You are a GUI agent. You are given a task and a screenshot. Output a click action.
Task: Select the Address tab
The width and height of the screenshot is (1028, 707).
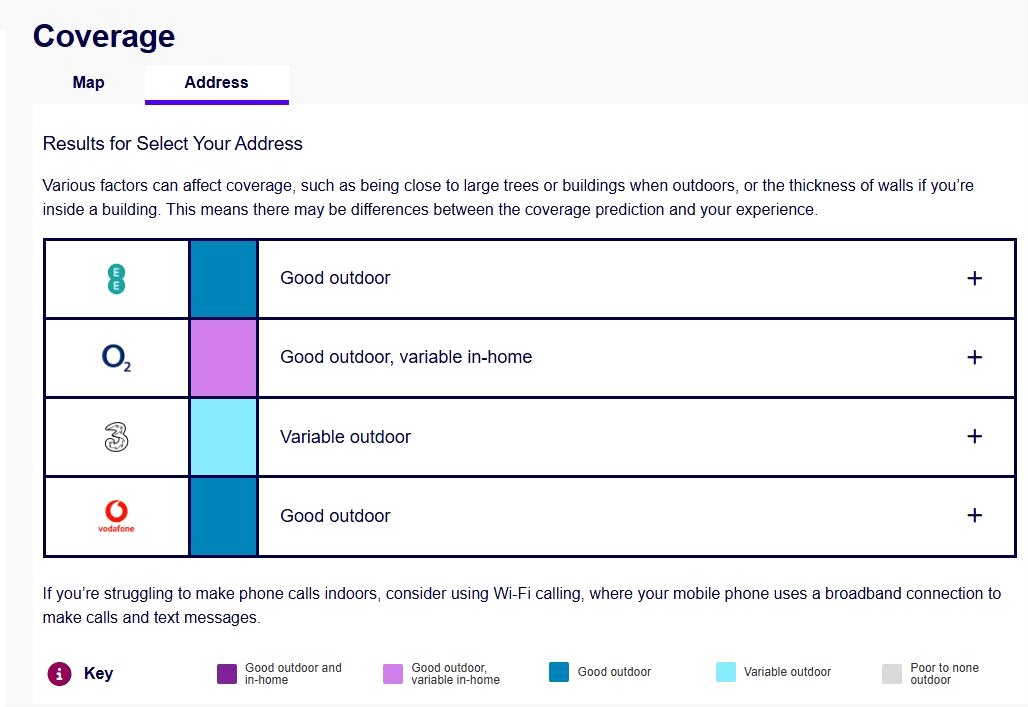click(x=216, y=83)
